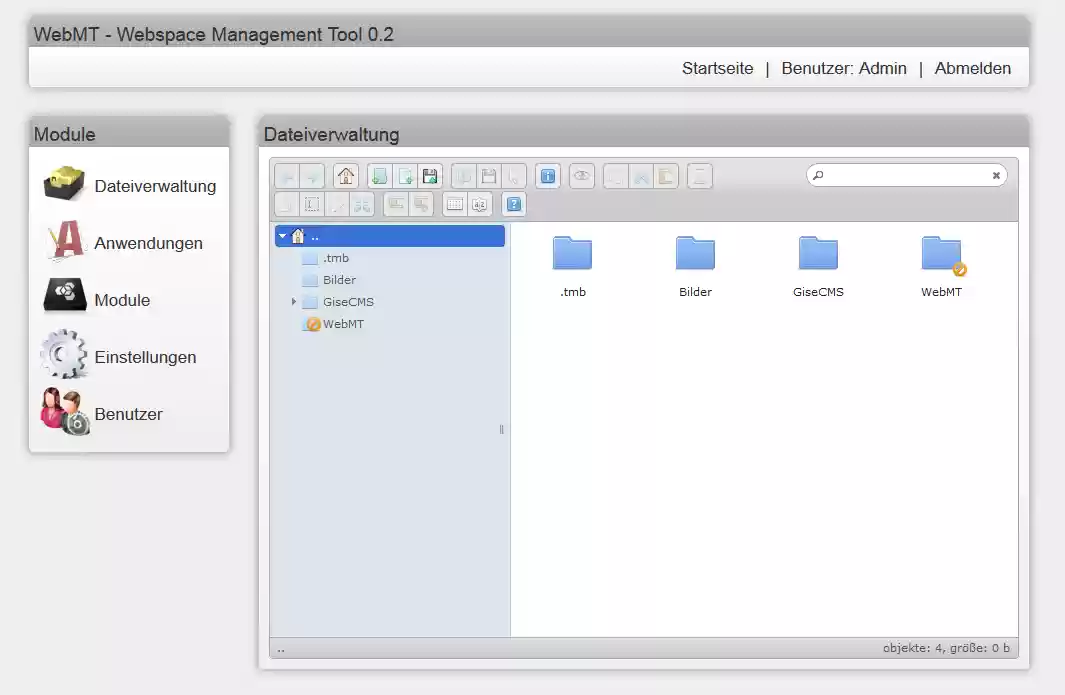Viewport: 1065px width, 695px height.
Task: Click the Cut scissors toolbar icon
Action: point(640,177)
